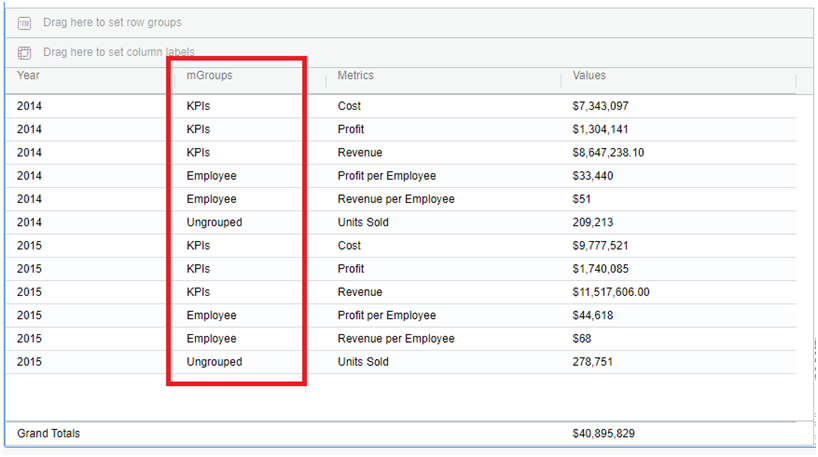Click the Grand Totals label
This screenshot has height=457, width=818.
tap(48, 433)
